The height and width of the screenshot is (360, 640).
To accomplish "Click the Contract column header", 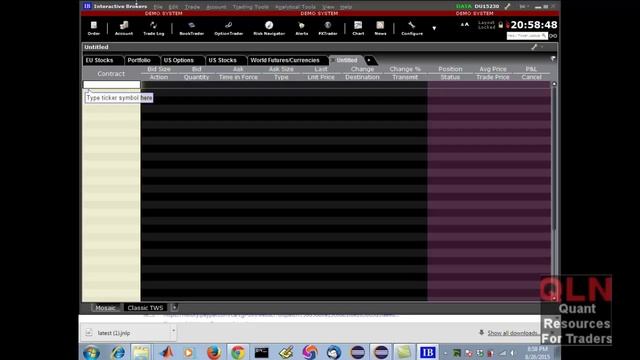I will tap(111, 73).
